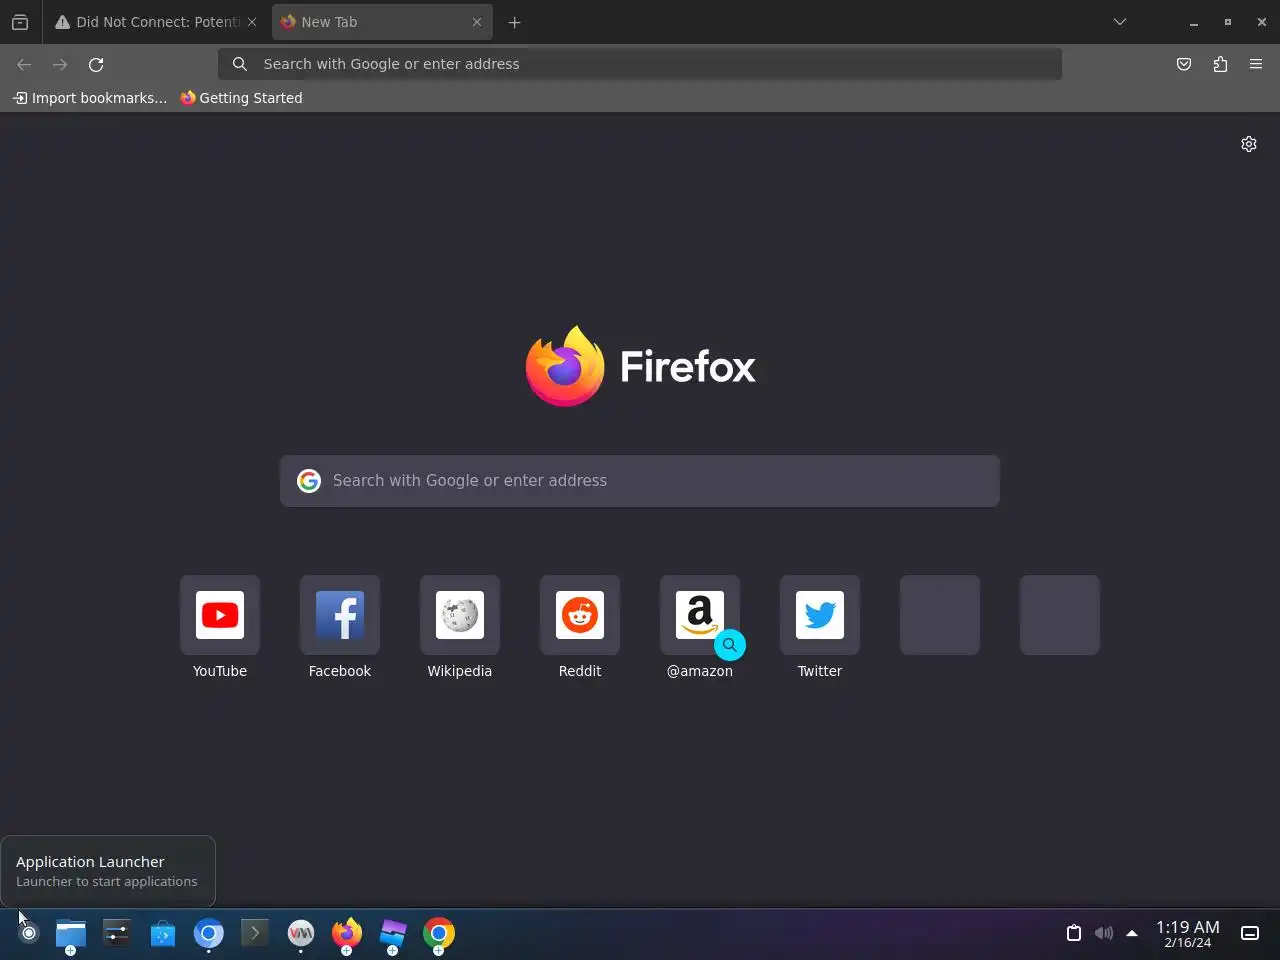Image resolution: width=1280 pixels, height=960 pixels.
Task: Expand the hidden system tray icons
Action: (x=1132, y=933)
